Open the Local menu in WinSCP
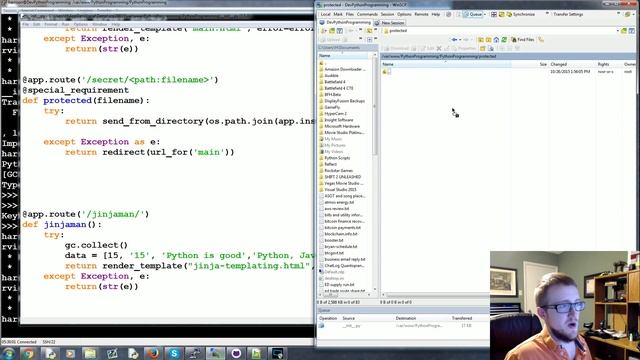This screenshot has height=360, width=640. click(x=325, y=14)
